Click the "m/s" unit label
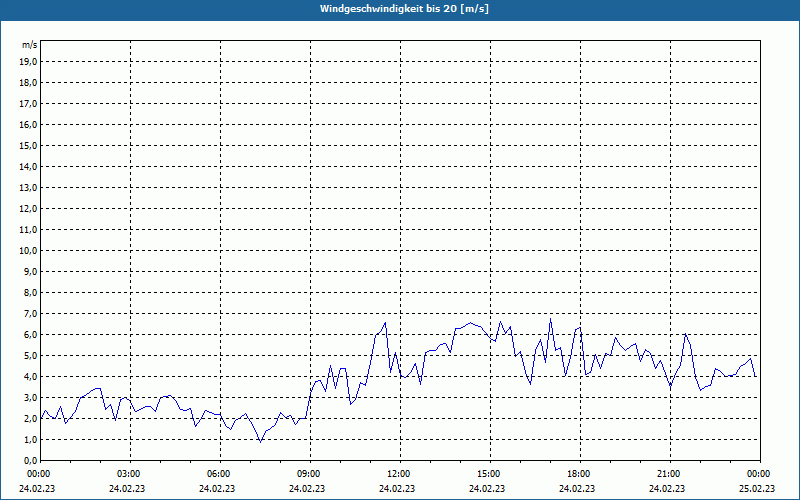The height and width of the screenshot is (500, 800). [x=29, y=45]
